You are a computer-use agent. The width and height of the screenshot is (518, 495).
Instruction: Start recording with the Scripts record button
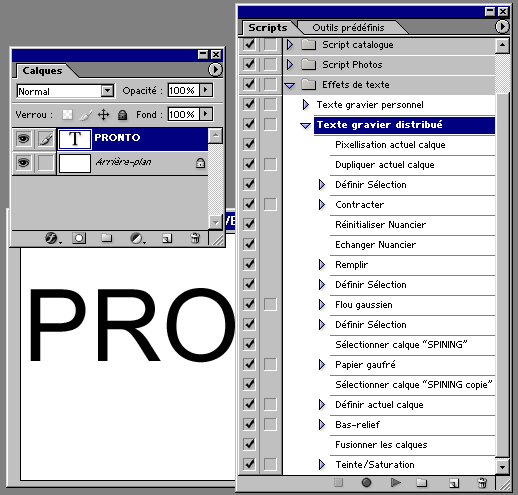(366, 483)
